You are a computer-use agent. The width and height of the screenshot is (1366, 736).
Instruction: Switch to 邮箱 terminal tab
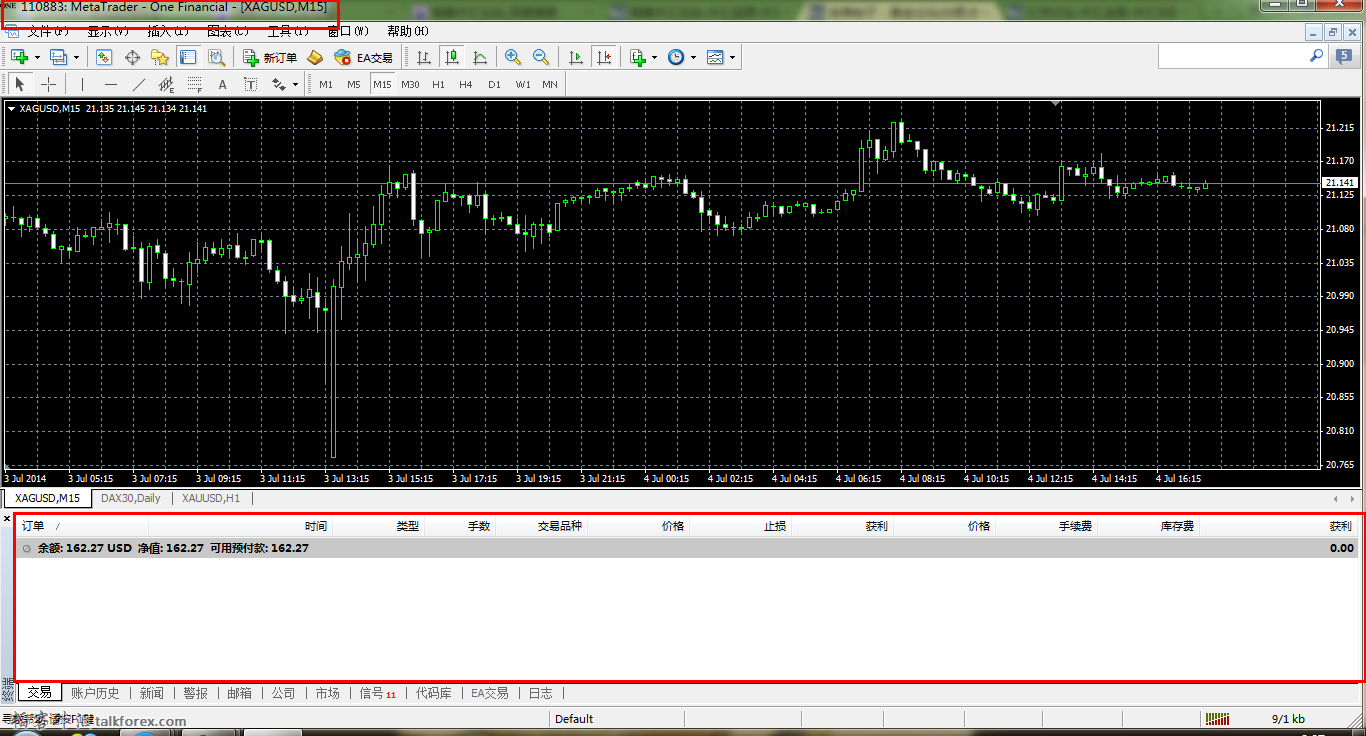pyautogui.click(x=240, y=693)
